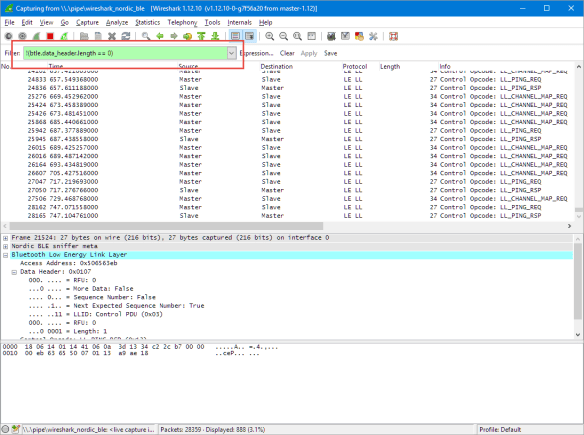Select packet 24833 LL_PING_REQ row
Image resolution: width=584 pixels, height=435 pixels.
pyautogui.click(x=288, y=79)
